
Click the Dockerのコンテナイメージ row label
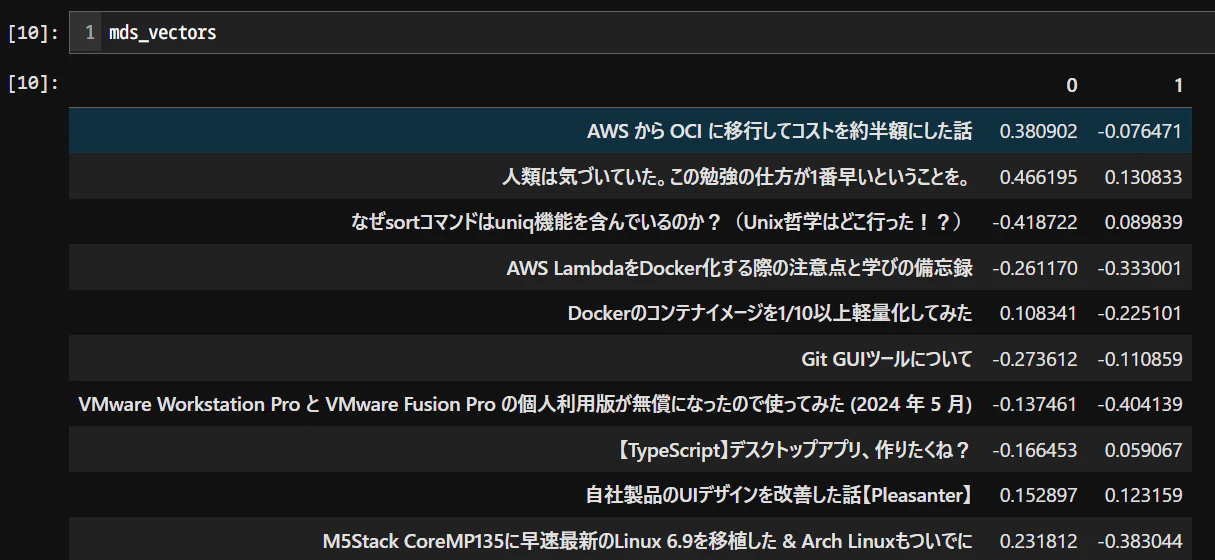769,313
